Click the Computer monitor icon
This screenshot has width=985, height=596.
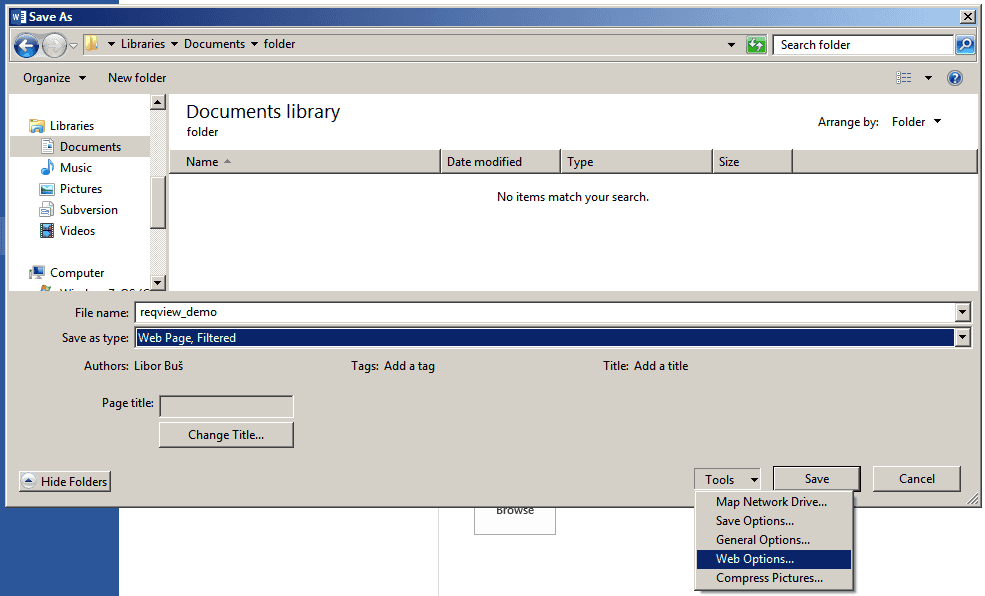(x=37, y=272)
